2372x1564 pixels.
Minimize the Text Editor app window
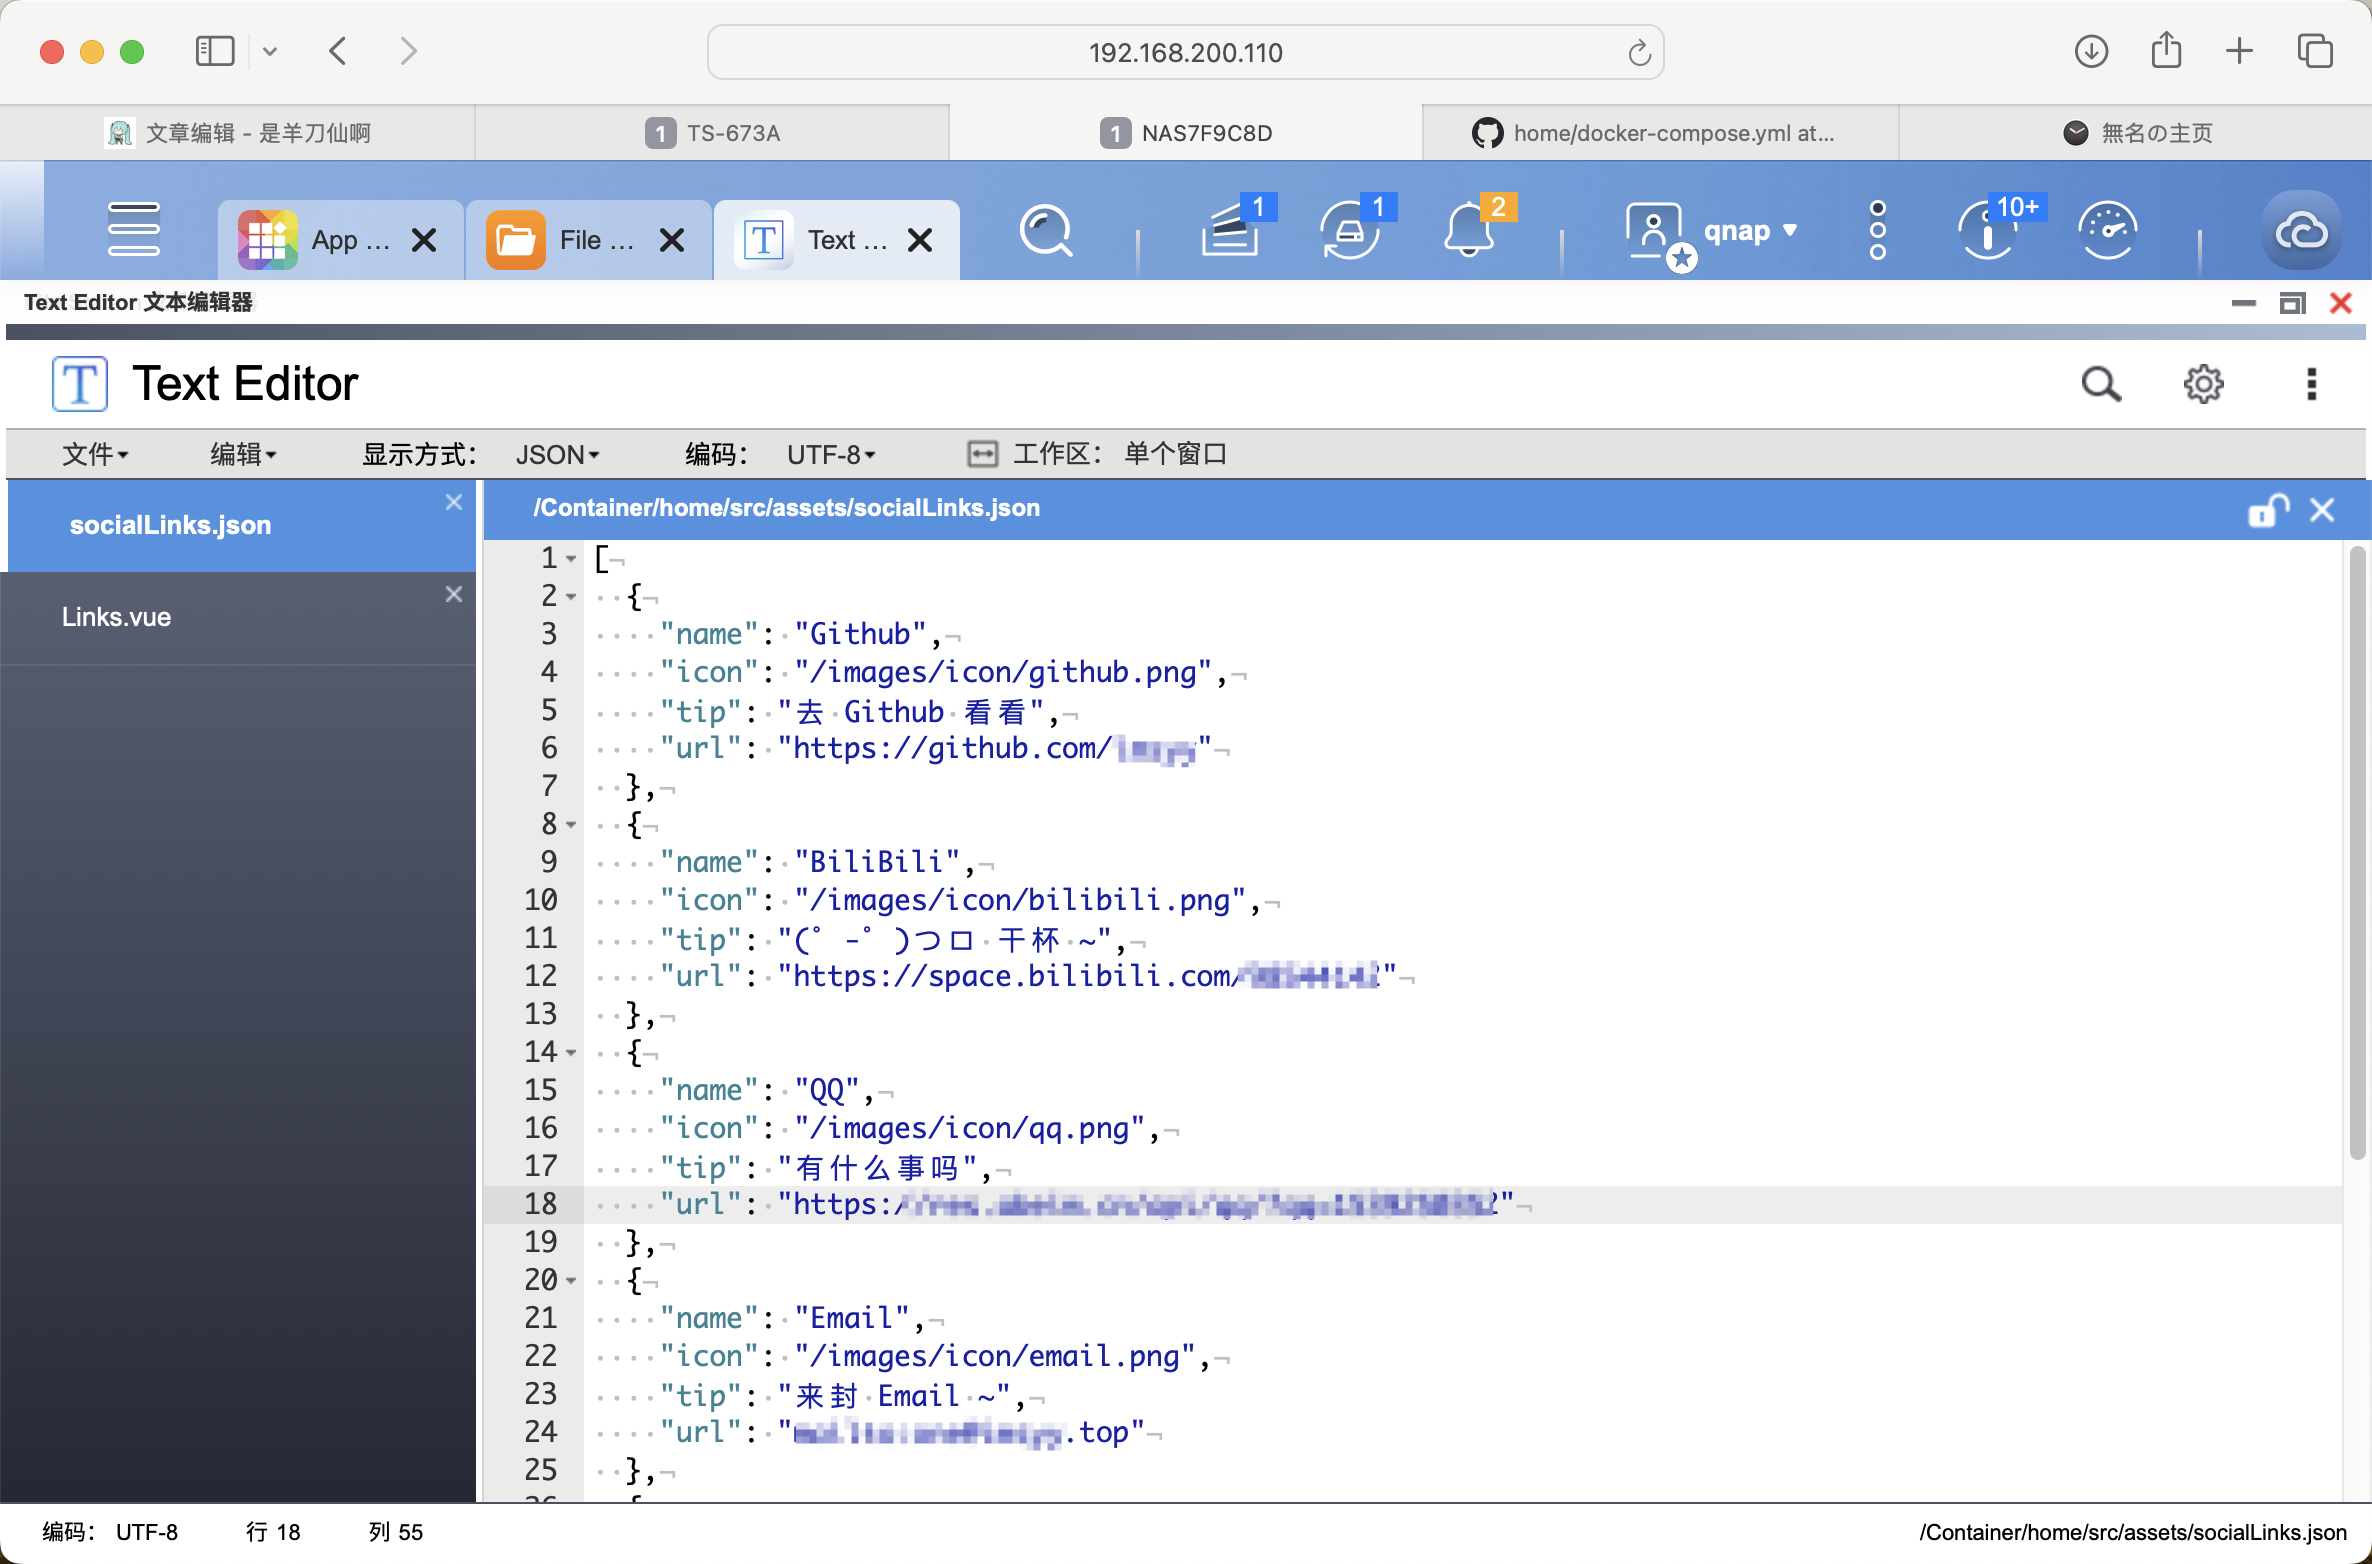pyautogui.click(x=2243, y=303)
